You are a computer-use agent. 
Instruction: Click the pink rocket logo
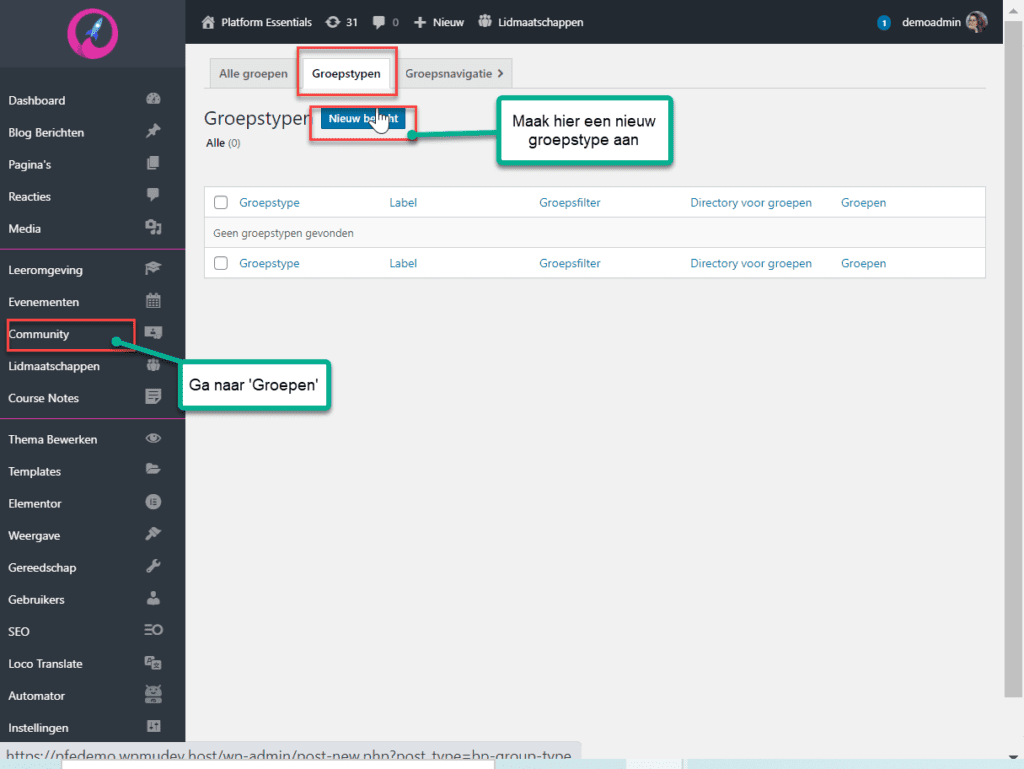tap(93, 33)
